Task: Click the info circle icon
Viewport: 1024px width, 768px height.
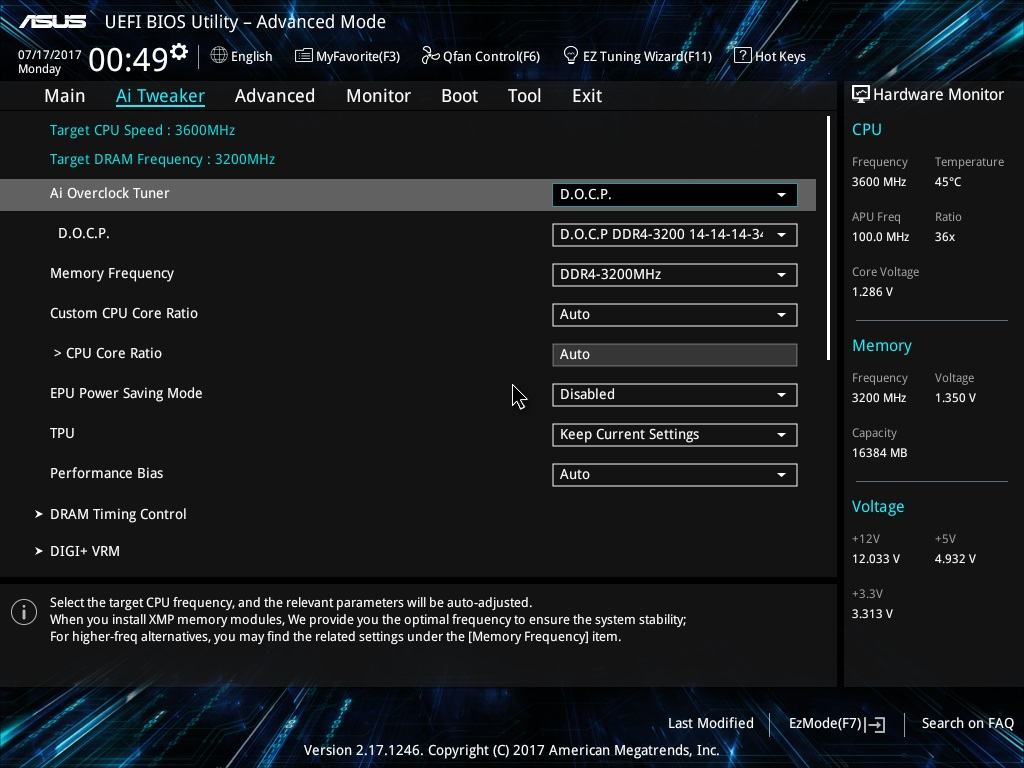Action: click(x=24, y=612)
